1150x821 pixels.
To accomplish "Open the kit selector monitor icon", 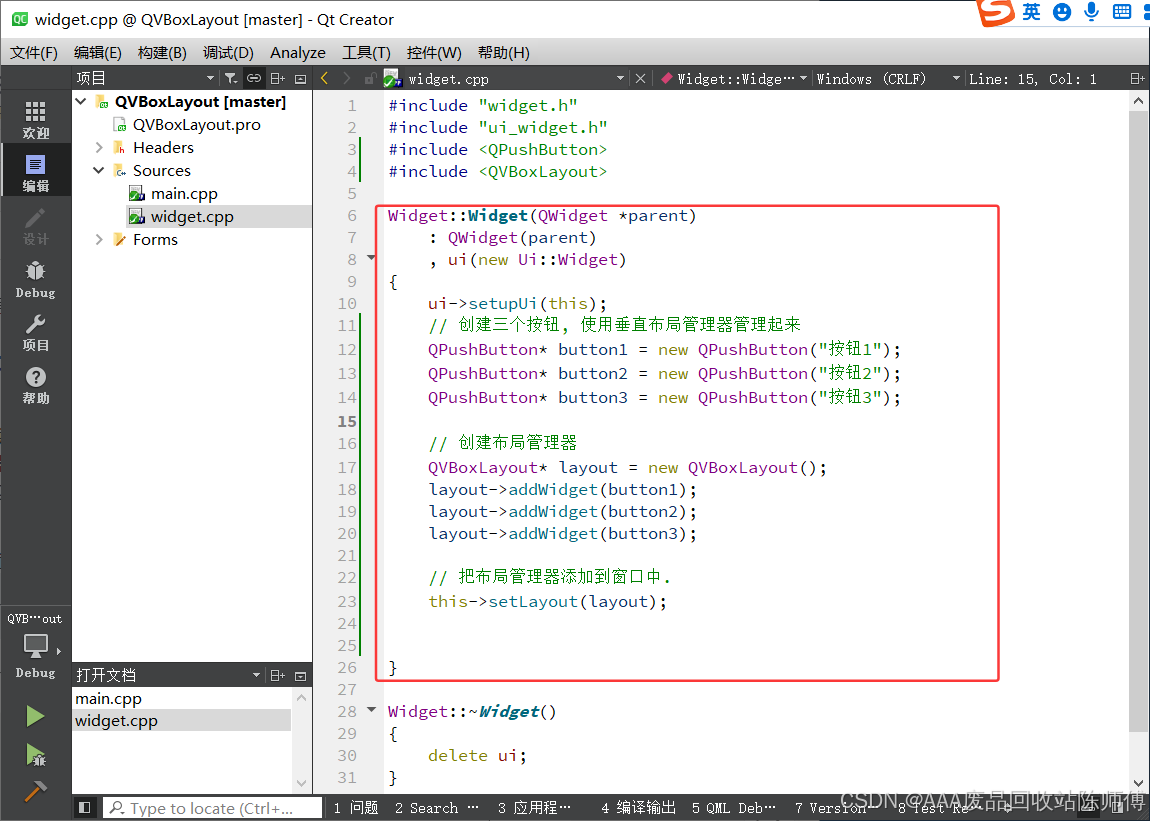I will click(35, 647).
